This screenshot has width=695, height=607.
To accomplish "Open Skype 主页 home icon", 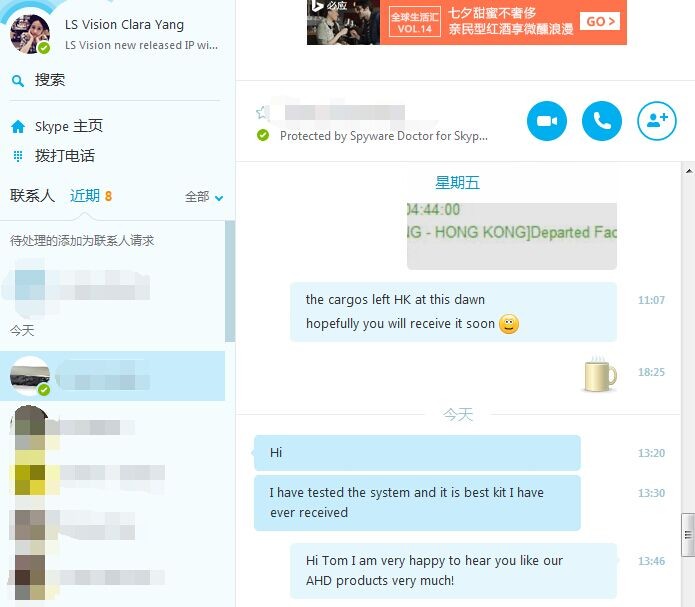I will pyautogui.click(x=18, y=127).
